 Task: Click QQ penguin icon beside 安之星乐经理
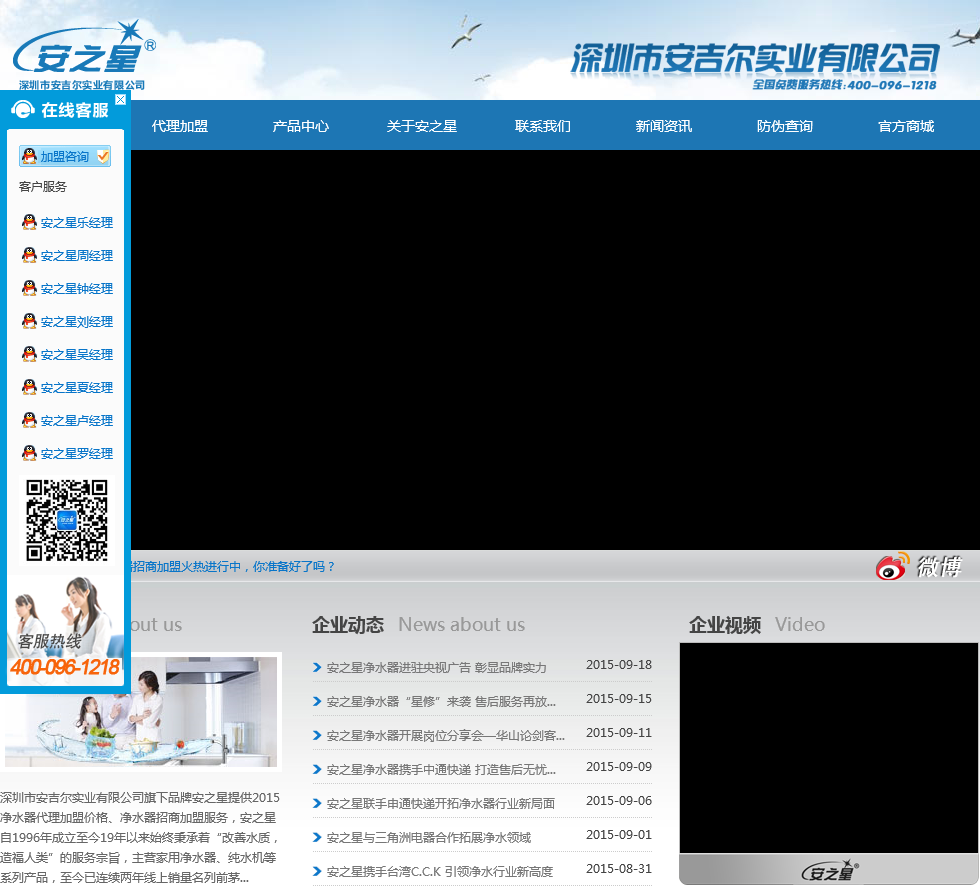(x=29, y=222)
